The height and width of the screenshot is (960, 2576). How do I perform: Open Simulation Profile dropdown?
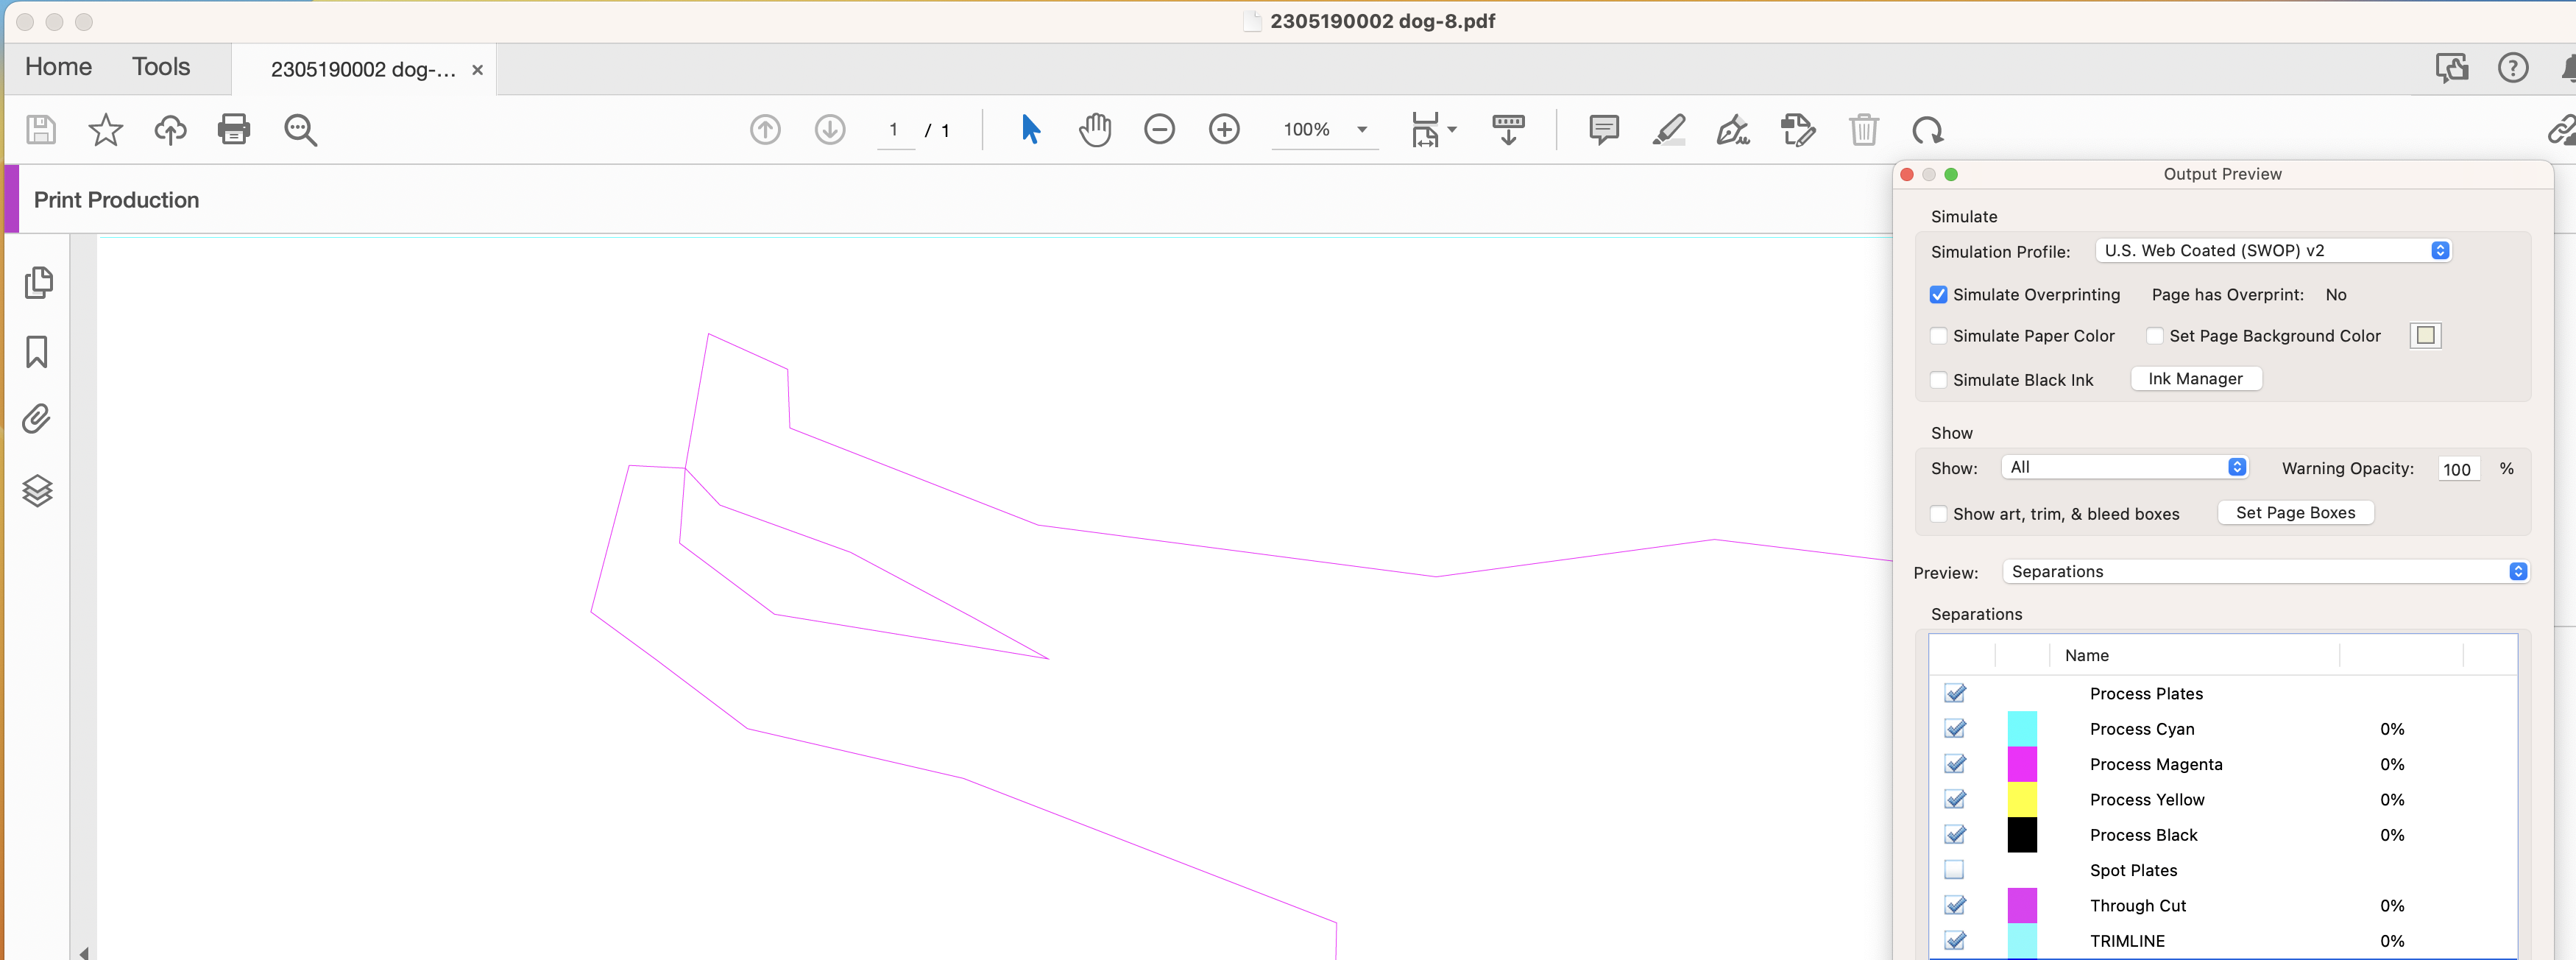coord(2273,251)
